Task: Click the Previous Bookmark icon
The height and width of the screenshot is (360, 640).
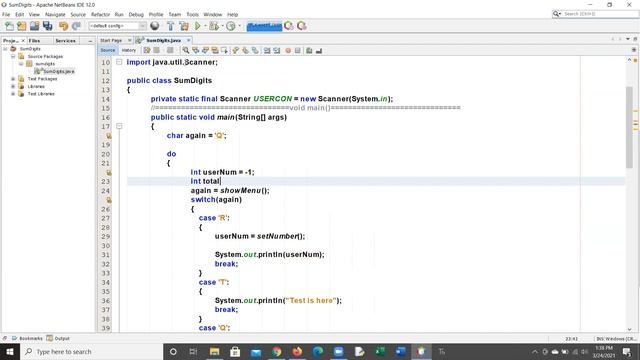Action: tap(236, 50)
